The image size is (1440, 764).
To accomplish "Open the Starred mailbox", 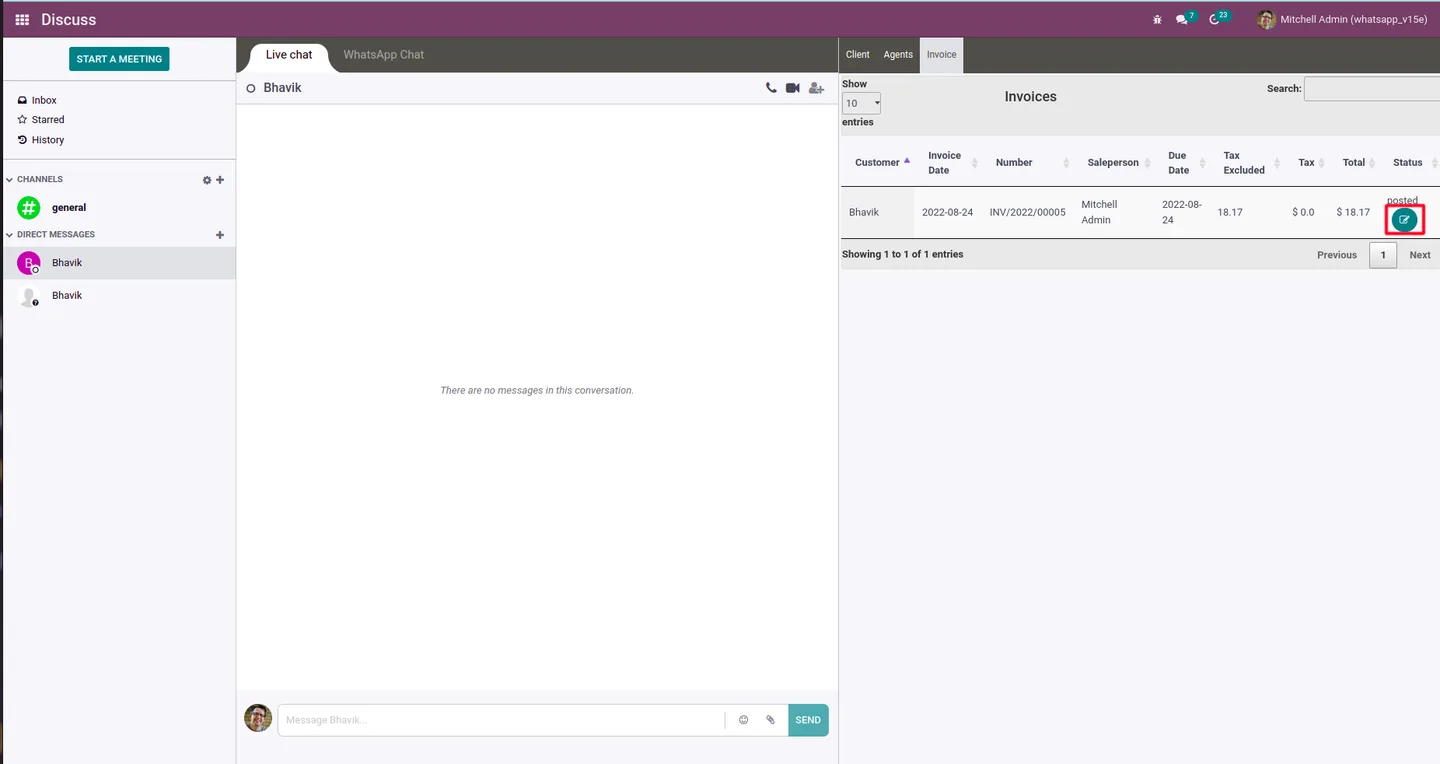I will coord(47,119).
